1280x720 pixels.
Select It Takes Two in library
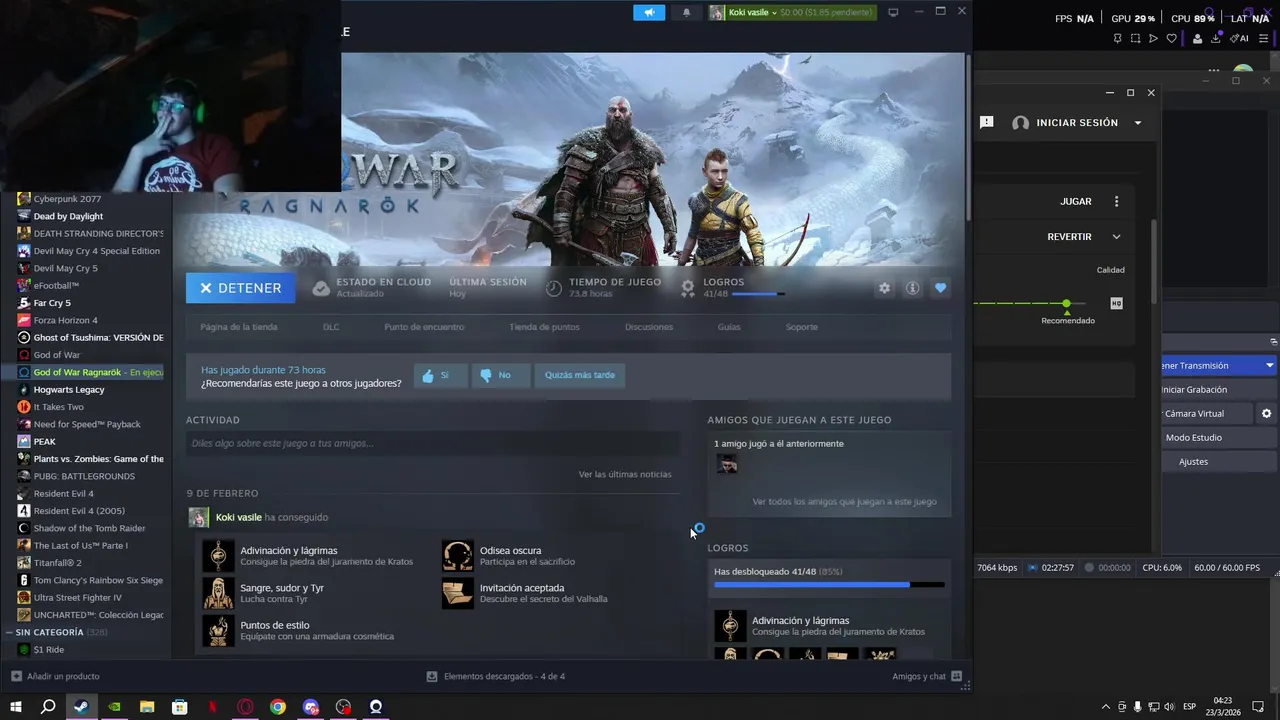tap(59, 407)
